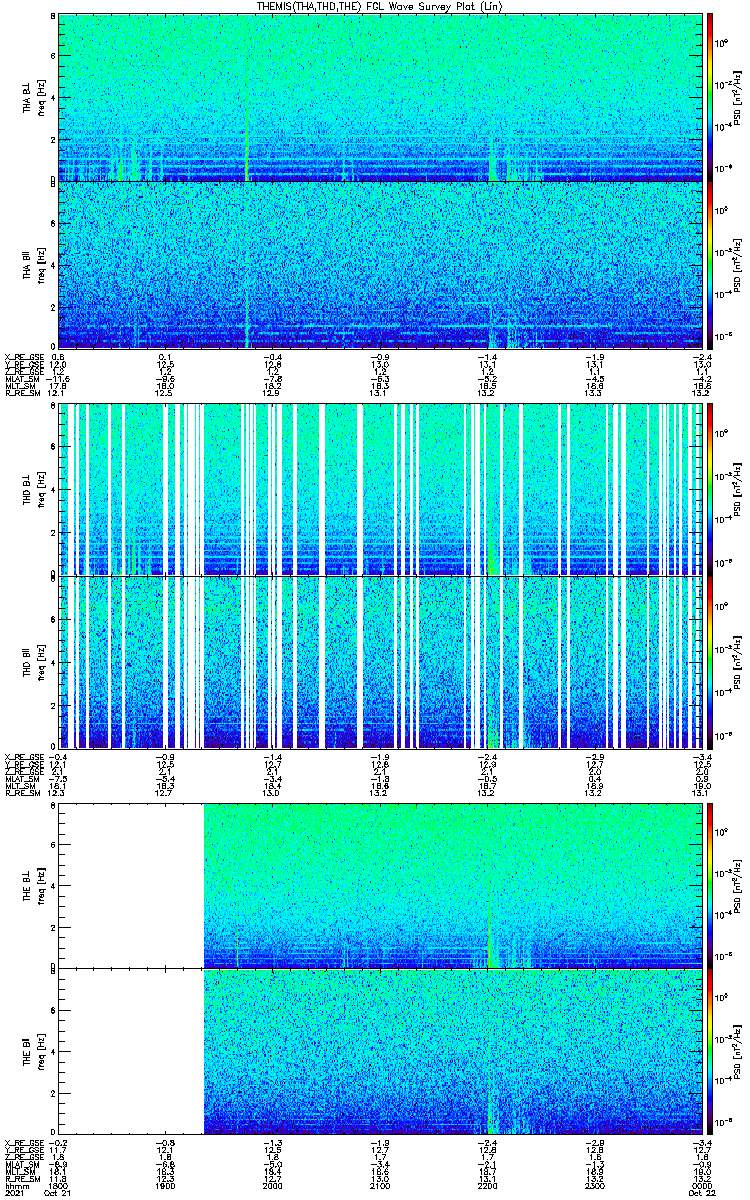Image resolution: width=750 pixels, height=1200 pixels.
Task: Click the THD 'R_RE_SM' ephemeris row label
Action: 21,793
